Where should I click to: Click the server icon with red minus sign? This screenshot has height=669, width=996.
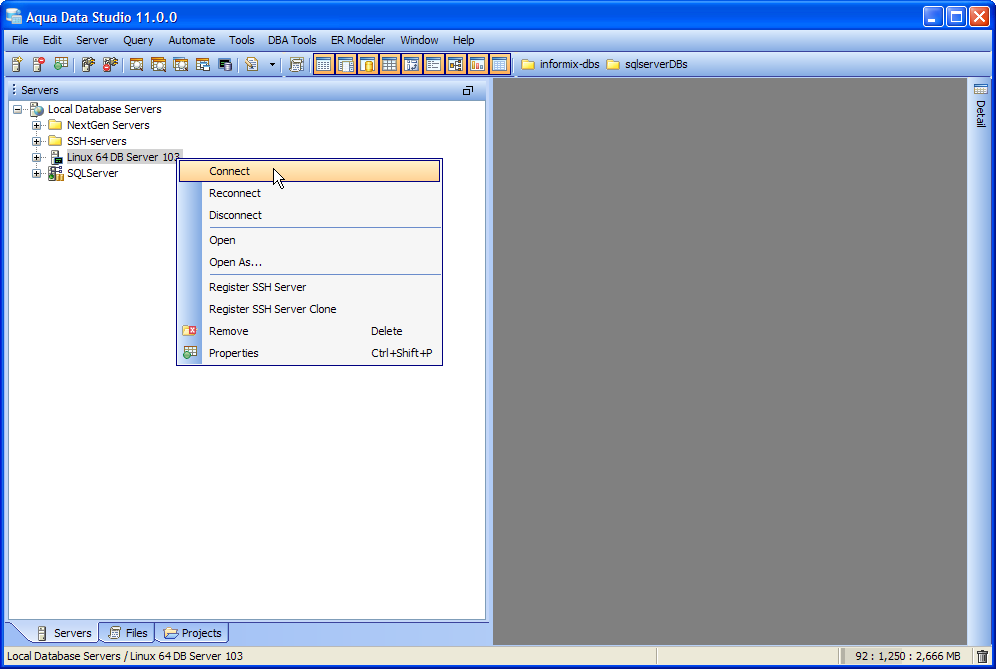click(39, 64)
